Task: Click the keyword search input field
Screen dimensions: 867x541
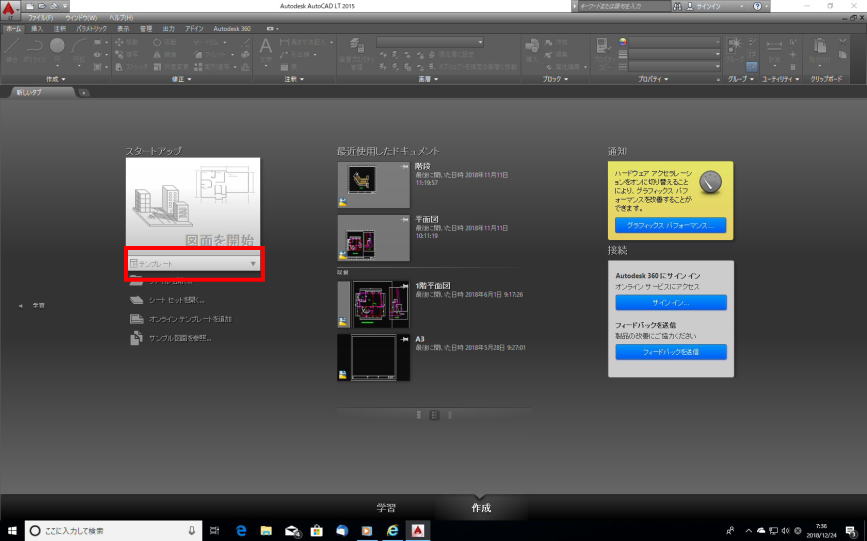Action: 624,6
